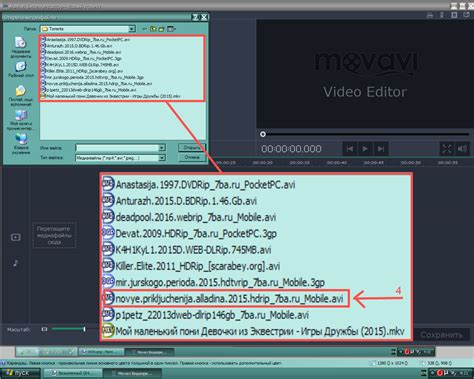Select Anastasija.1997 file in small dialog list
Image resolution: width=474 pixels, height=379 pixels.
pos(85,39)
